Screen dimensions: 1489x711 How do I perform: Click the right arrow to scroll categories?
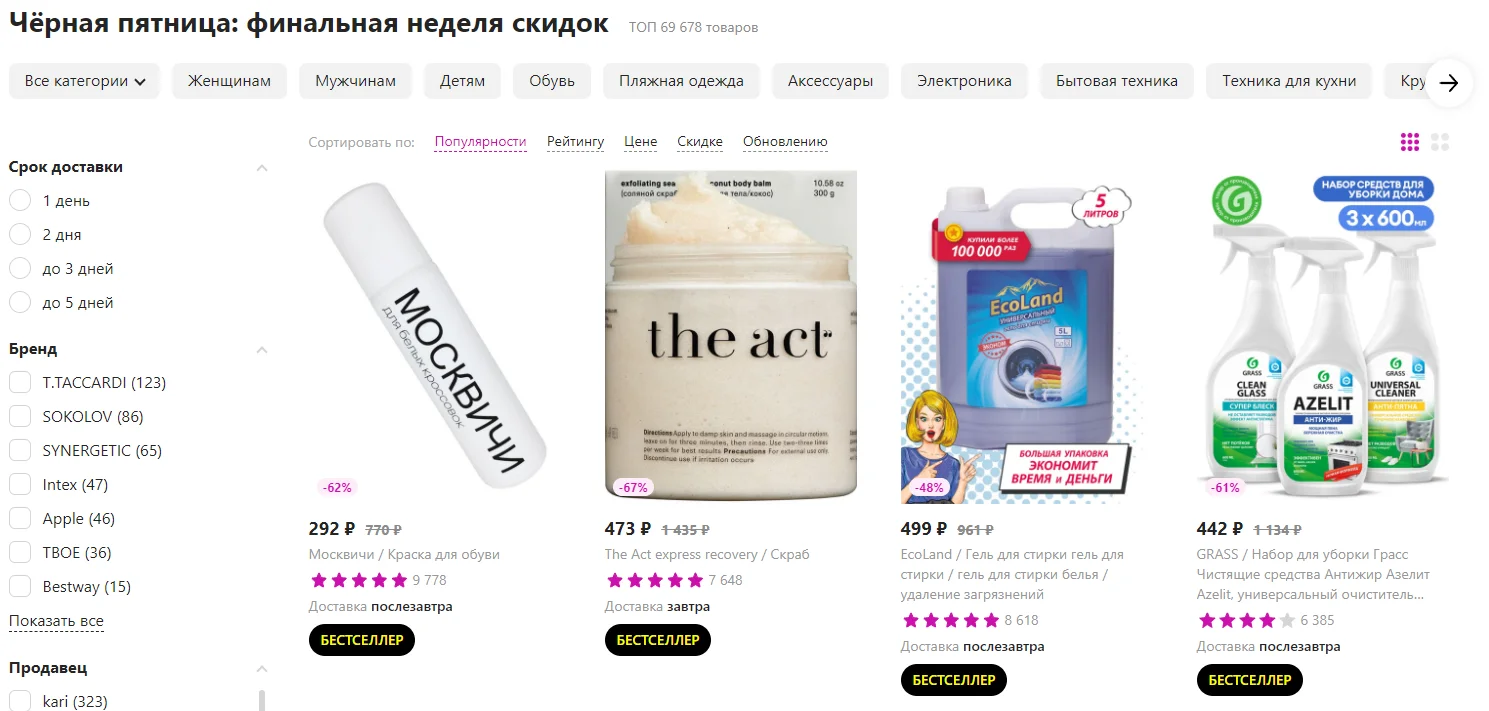(x=1449, y=82)
